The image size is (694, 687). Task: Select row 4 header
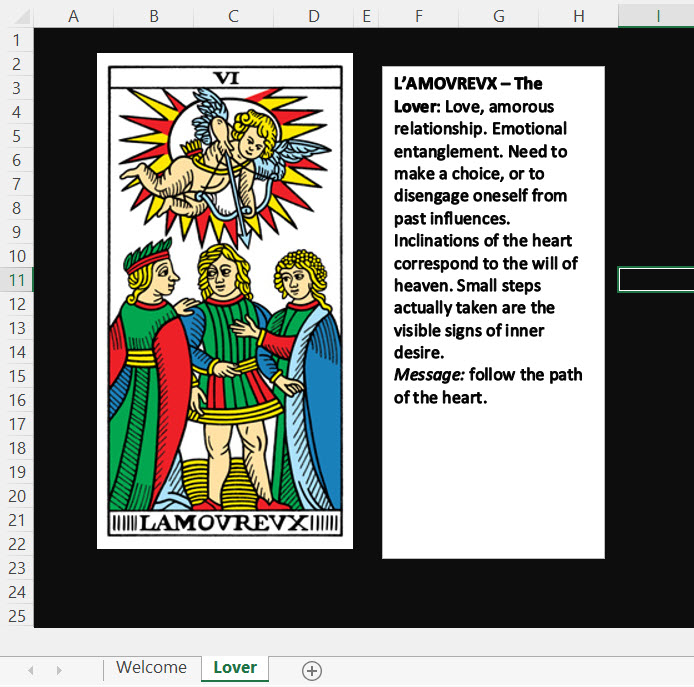(x=17, y=112)
